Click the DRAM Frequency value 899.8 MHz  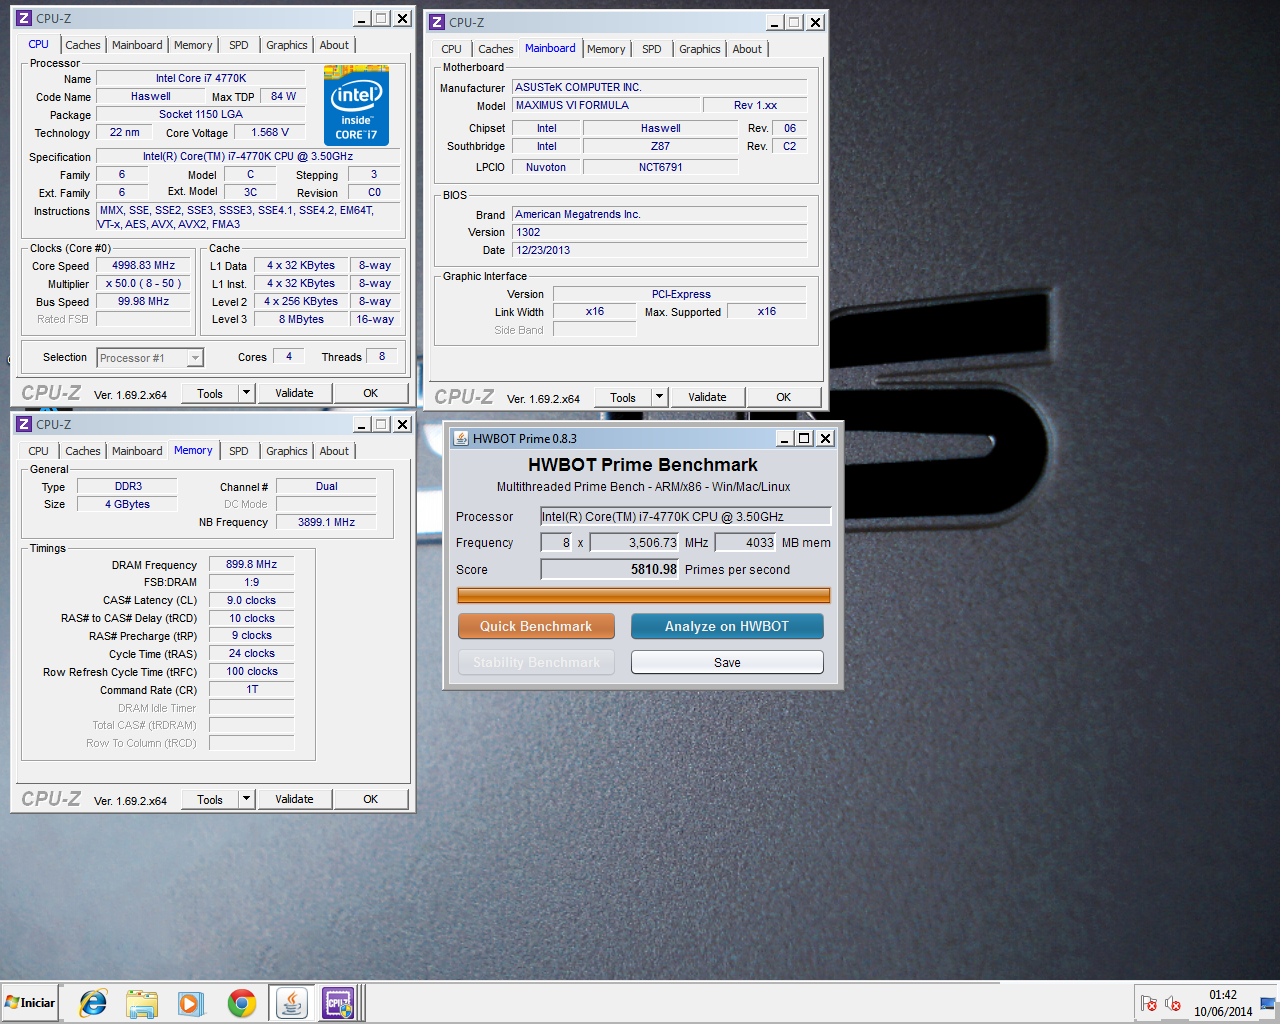(251, 564)
